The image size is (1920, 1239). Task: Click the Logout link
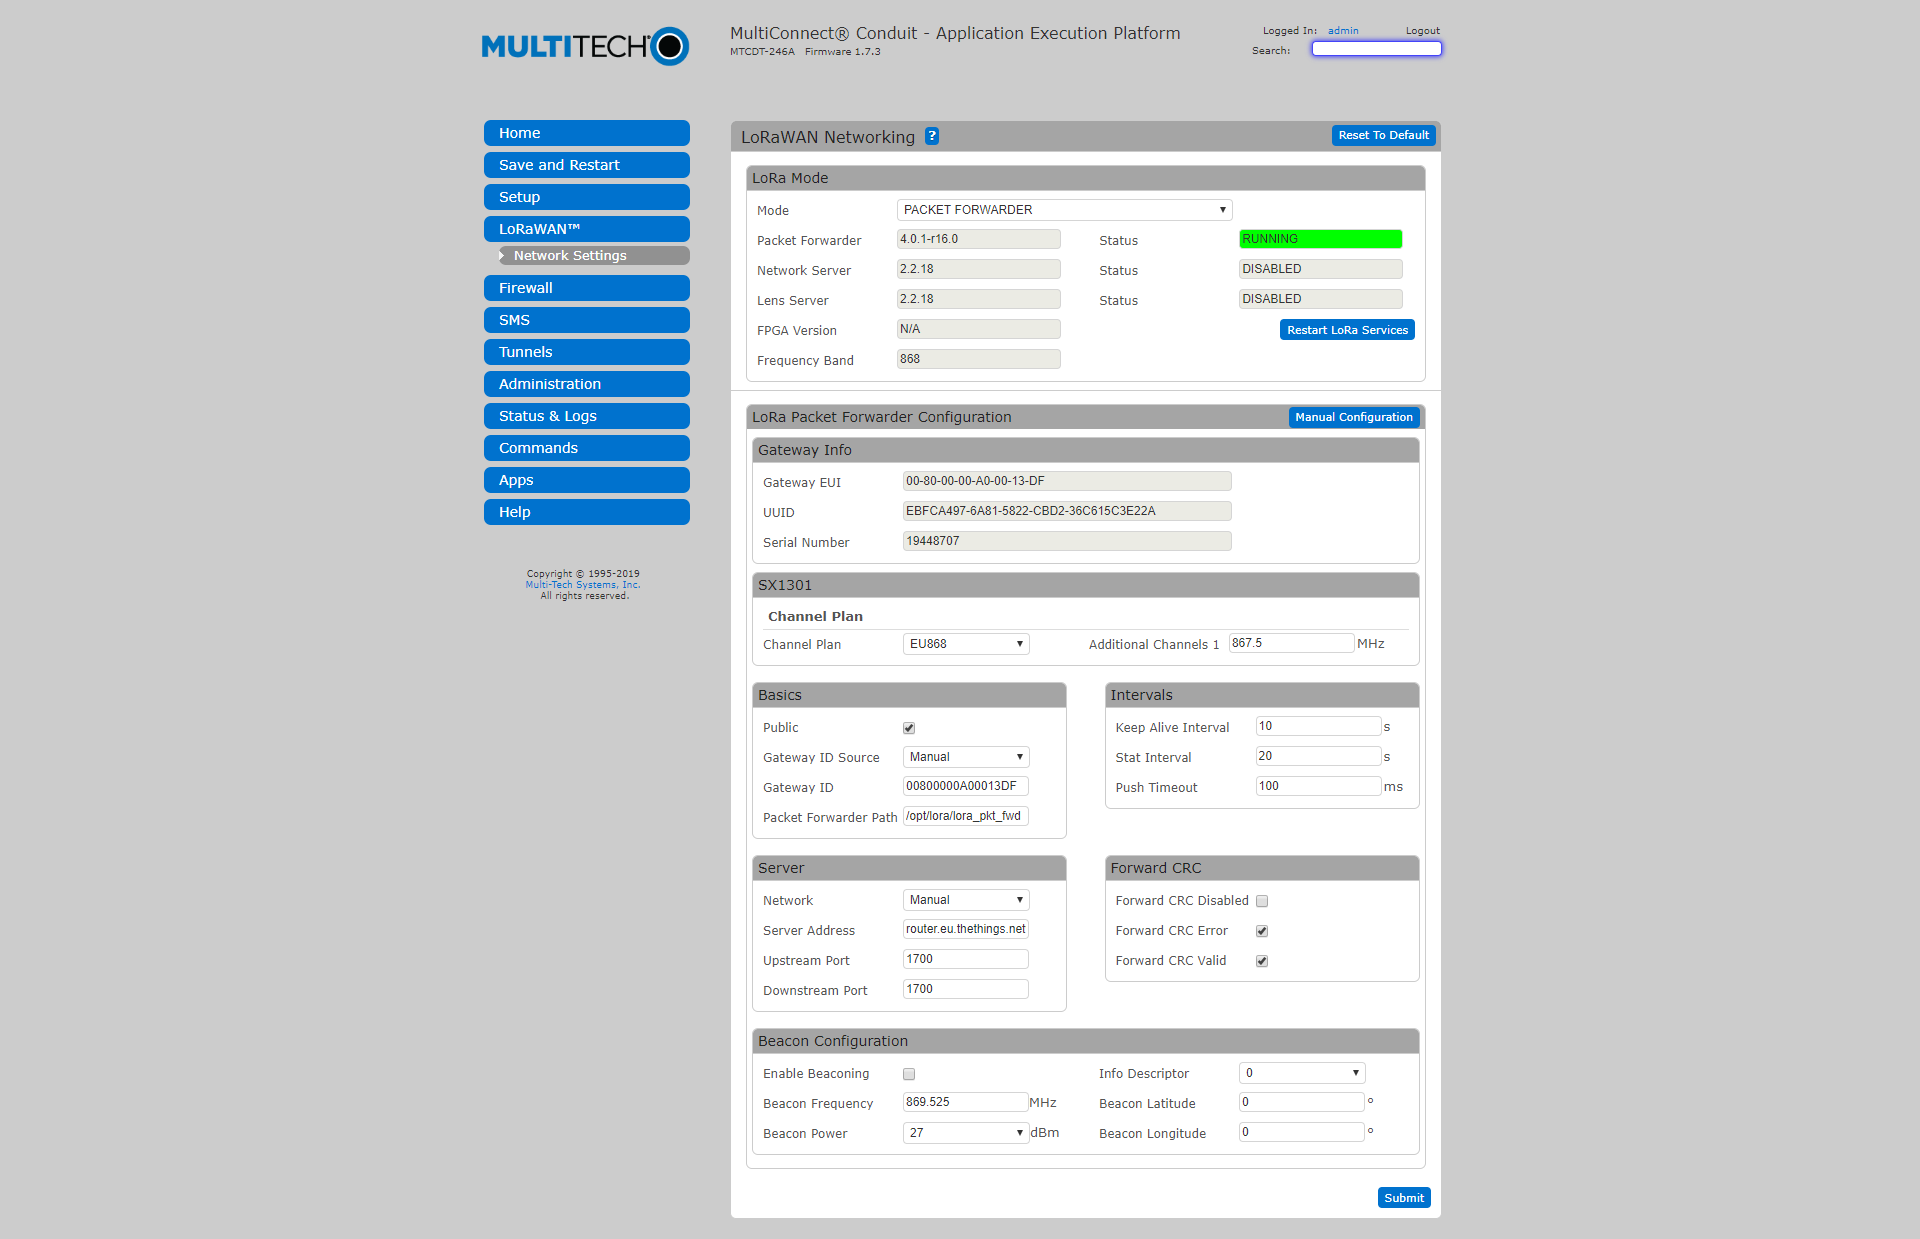pos(1422,31)
